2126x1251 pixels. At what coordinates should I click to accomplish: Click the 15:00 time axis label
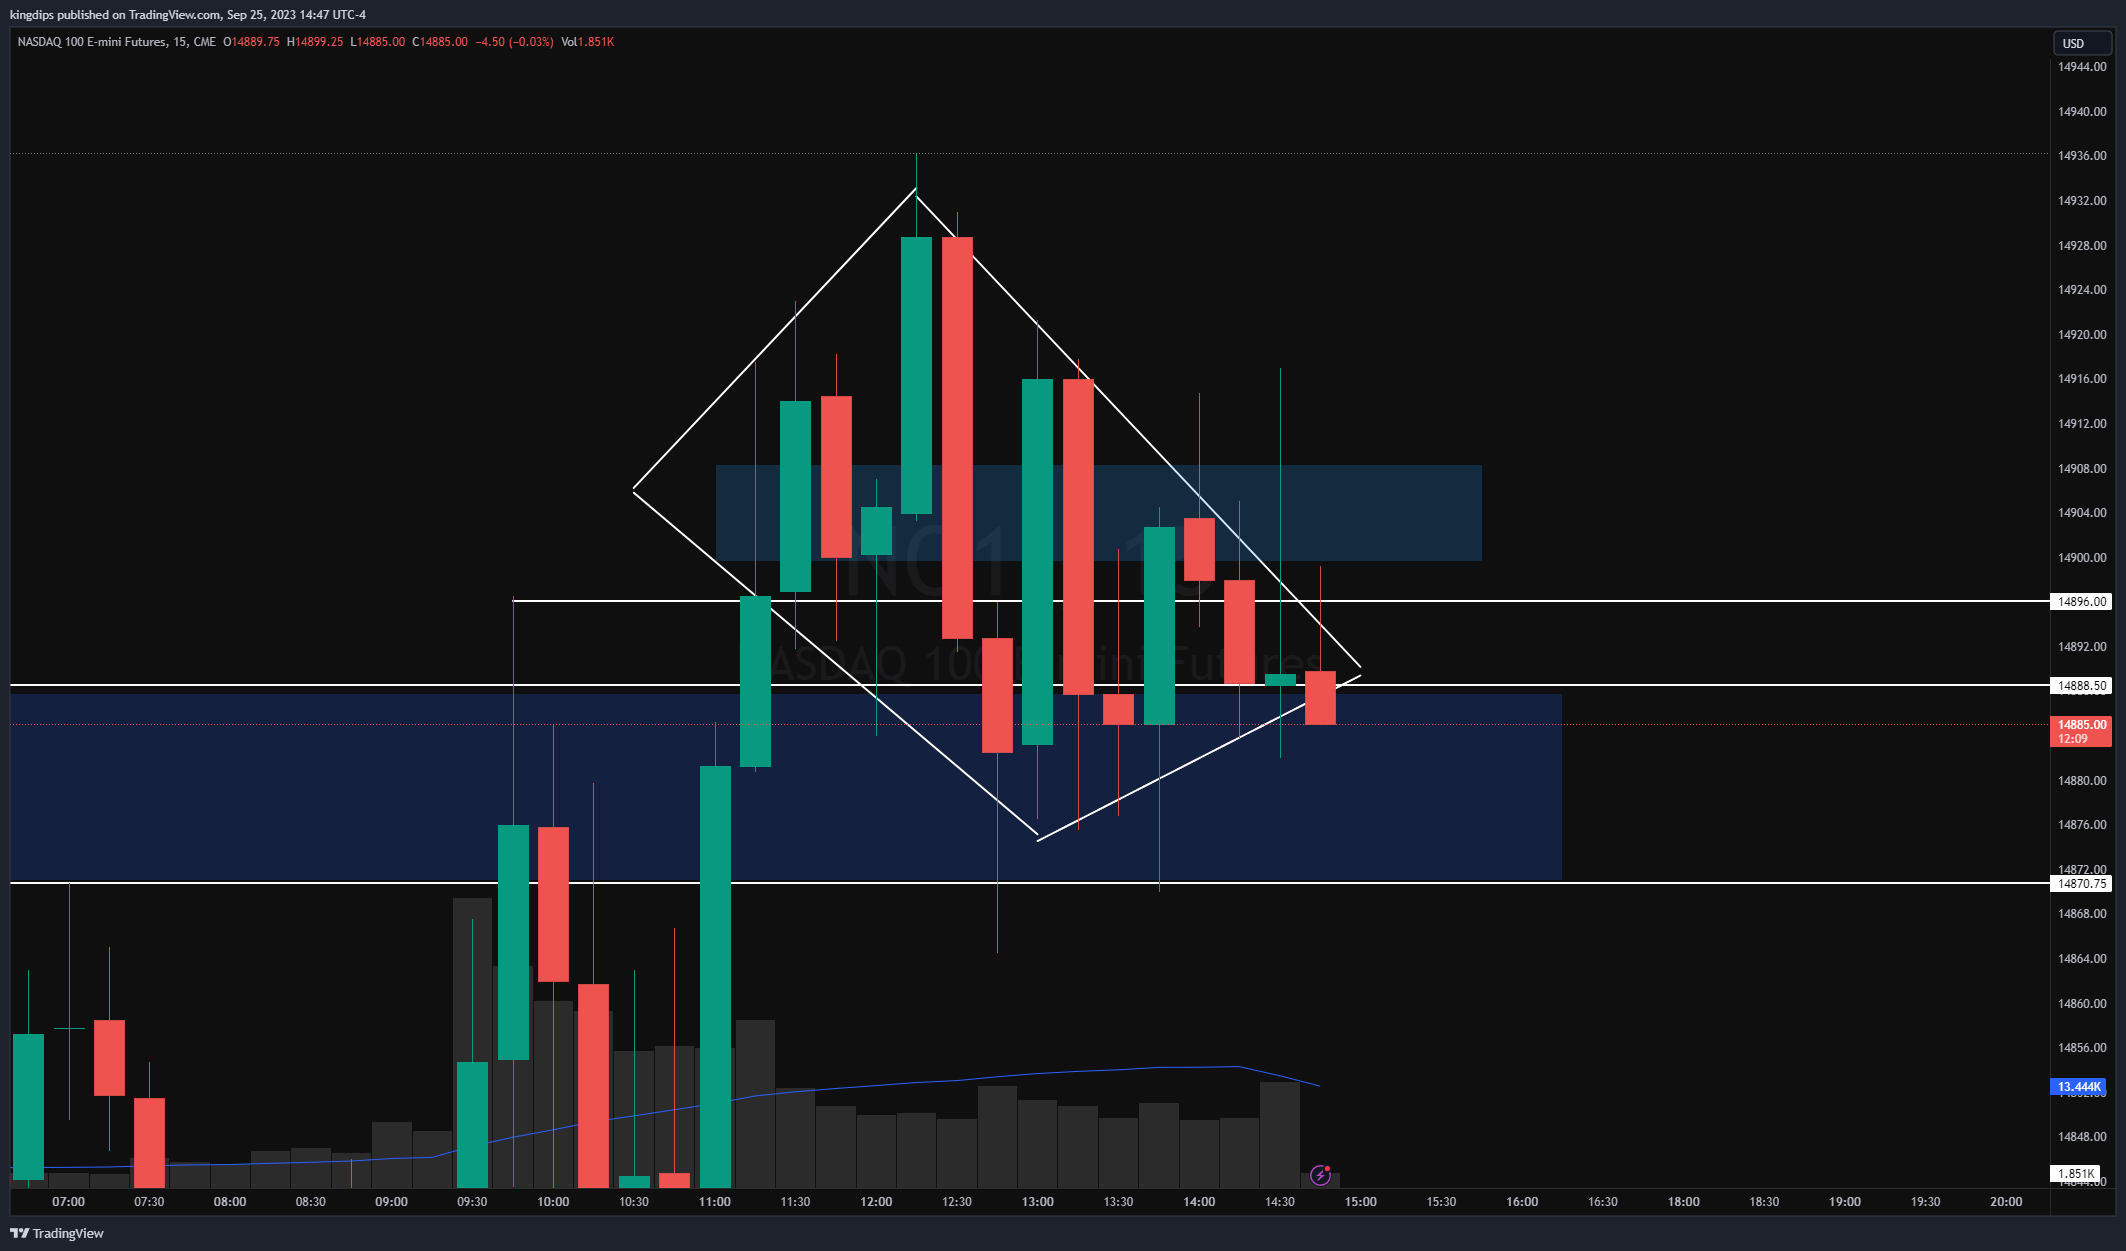click(x=1361, y=1201)
